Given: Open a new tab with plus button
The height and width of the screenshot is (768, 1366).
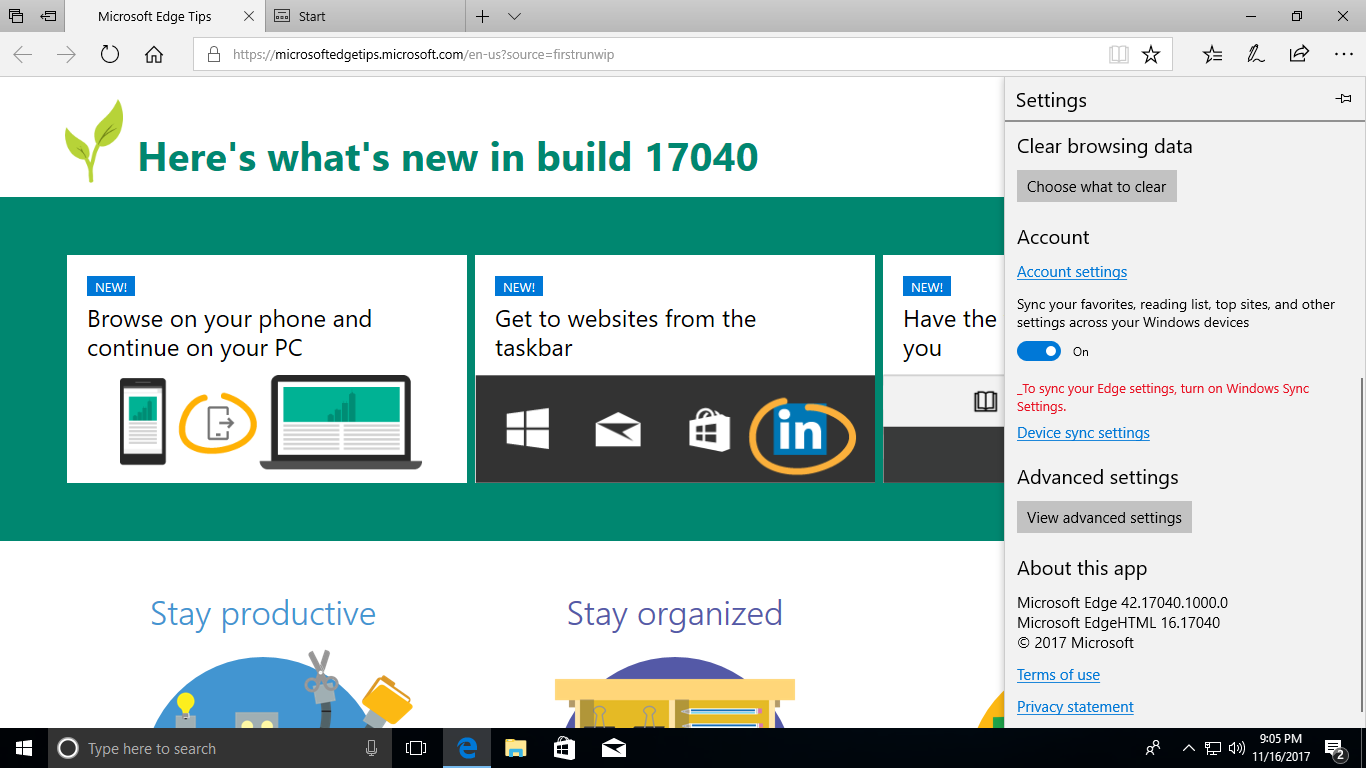Looking at the screenshot, I should [482, 16].
